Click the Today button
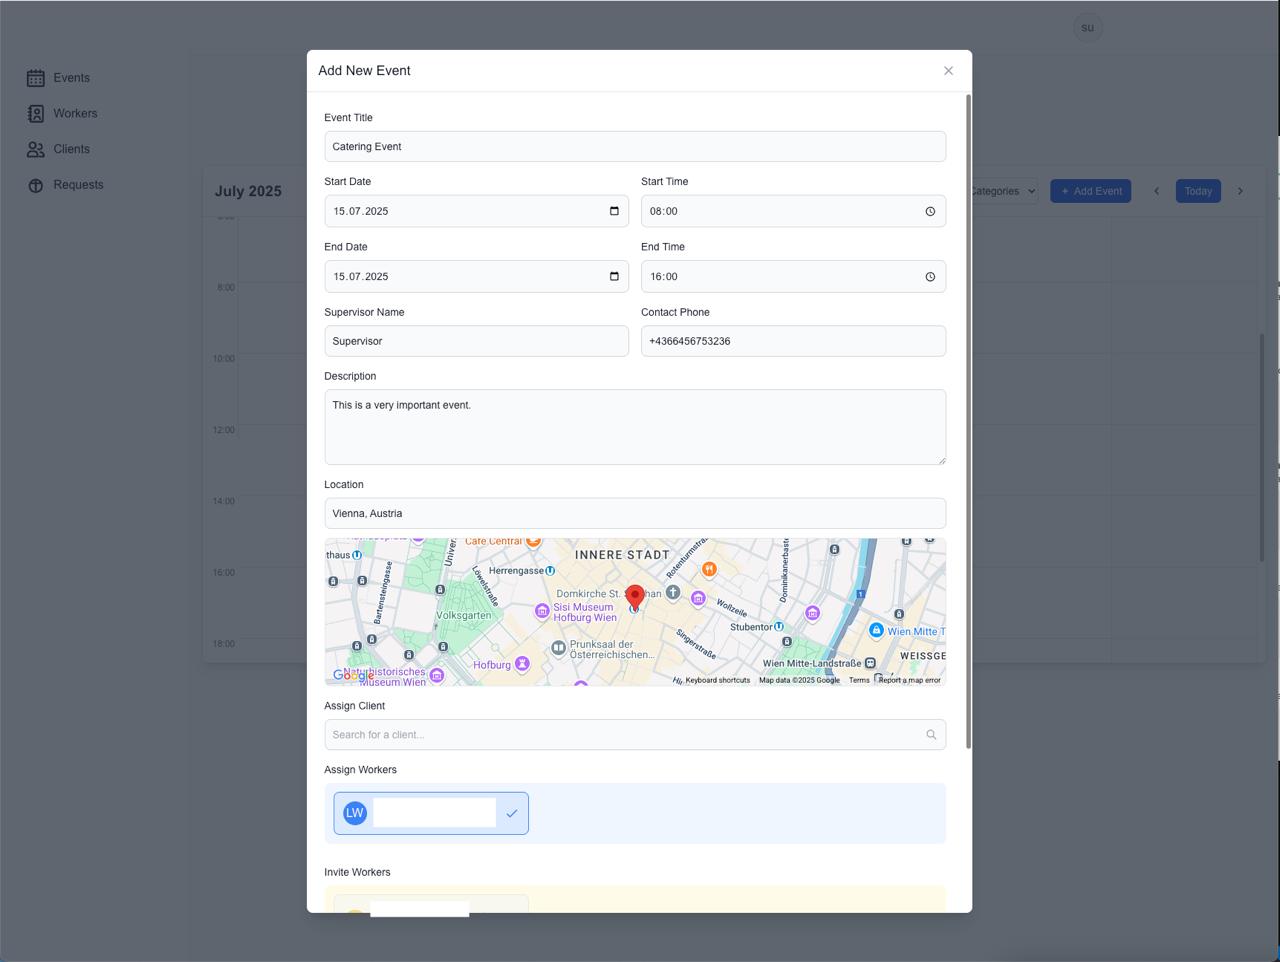1280x962 pixels. [1197, 191]
